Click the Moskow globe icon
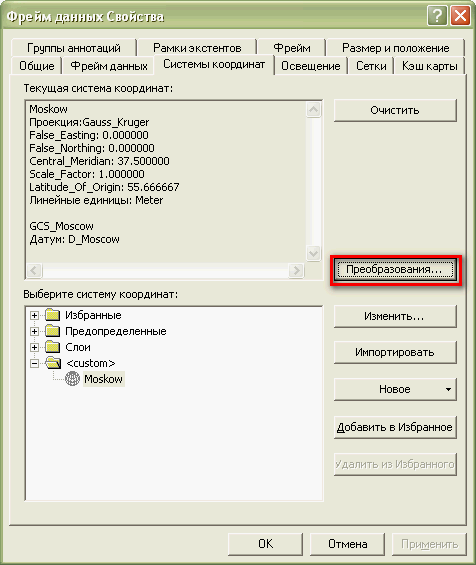 click(x=72, y=379)
